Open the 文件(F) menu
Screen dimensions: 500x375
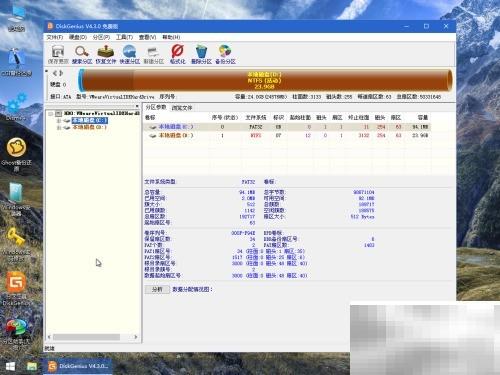pyautogui.click(x=54, y=37)
